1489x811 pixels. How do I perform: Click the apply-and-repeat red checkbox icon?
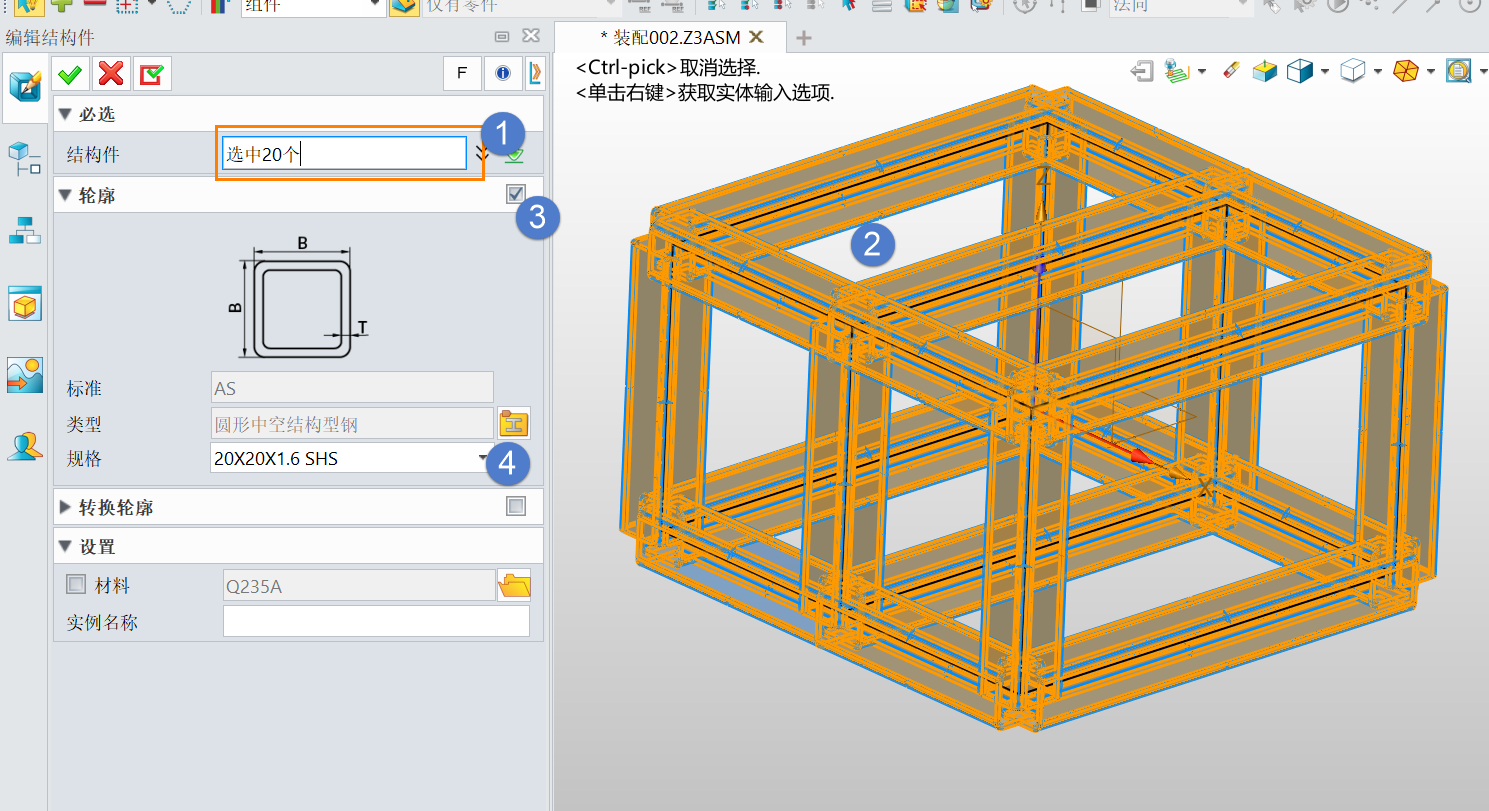tap(153, 73)
